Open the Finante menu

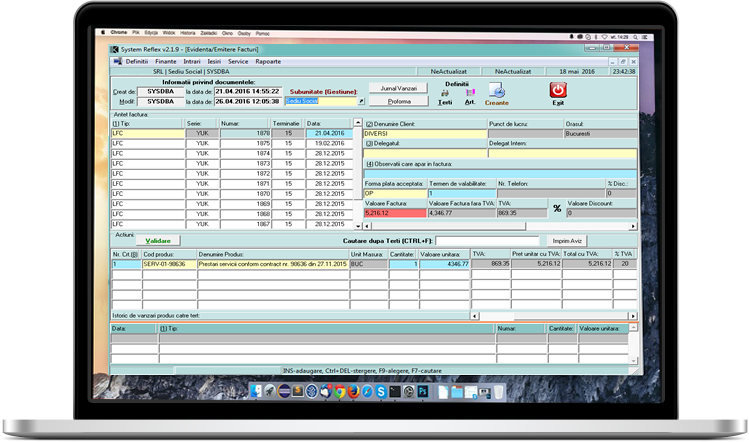point(165,61)
